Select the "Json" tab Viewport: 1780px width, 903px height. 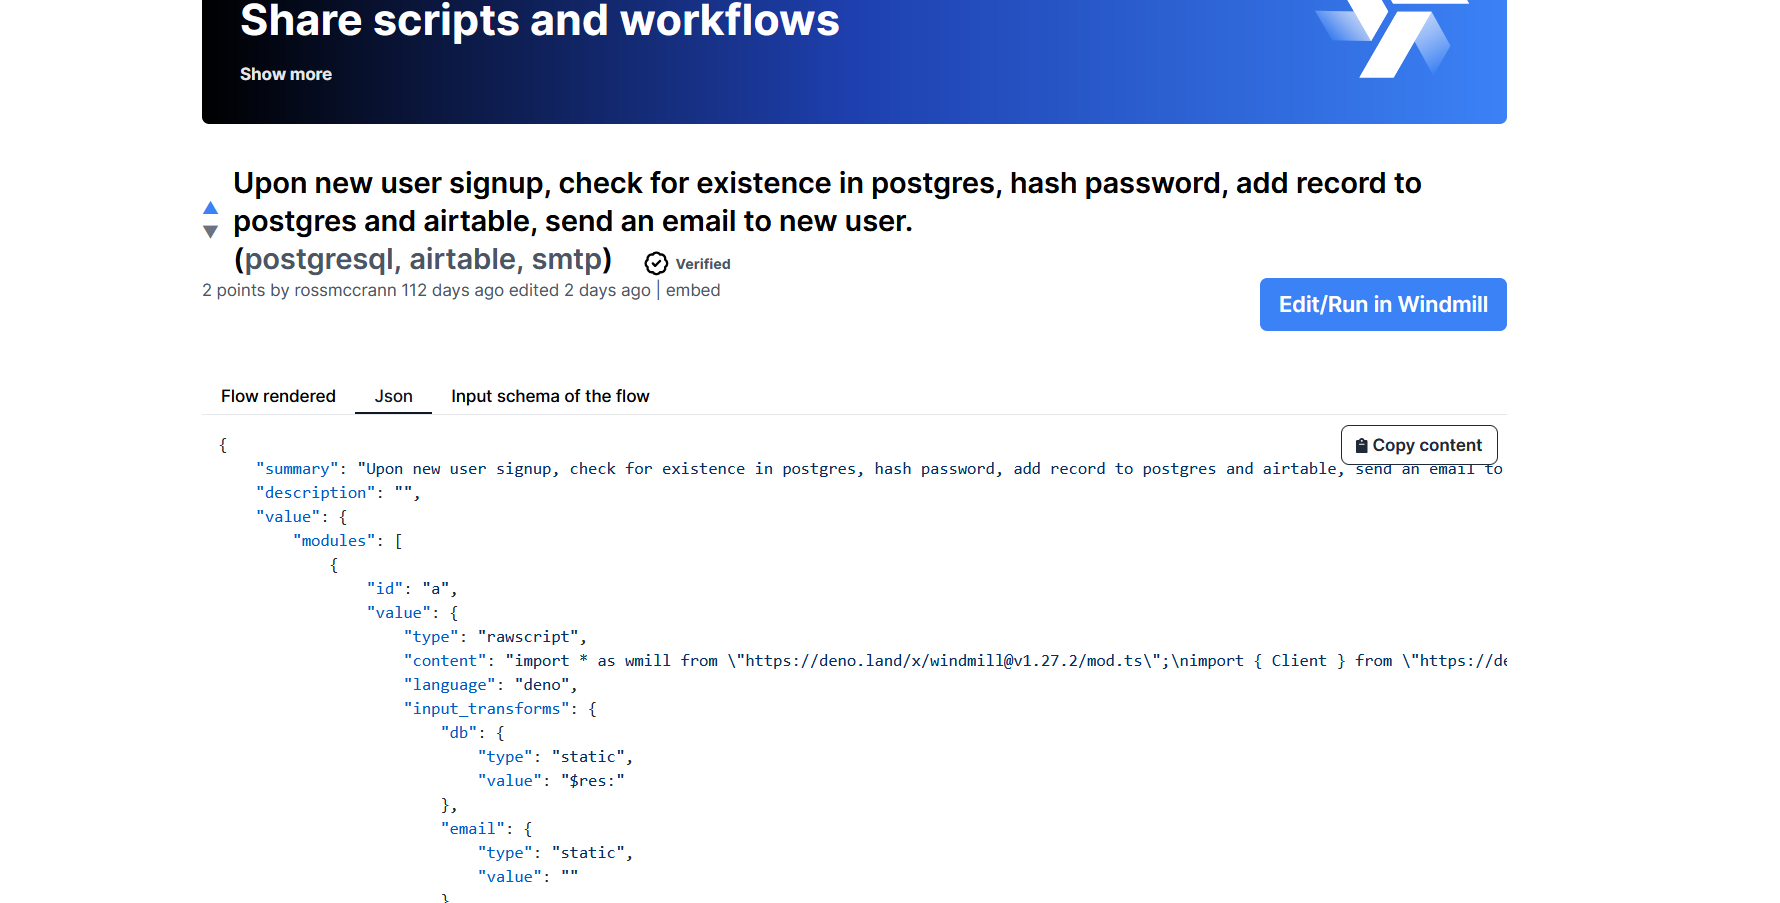pos(393,396)
